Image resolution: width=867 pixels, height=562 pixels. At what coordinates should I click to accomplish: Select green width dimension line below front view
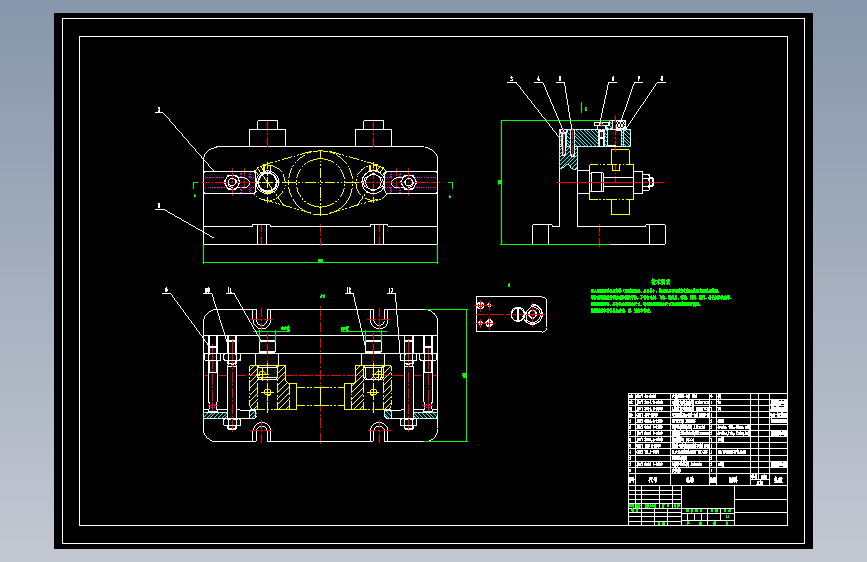(x=321, y=262)
